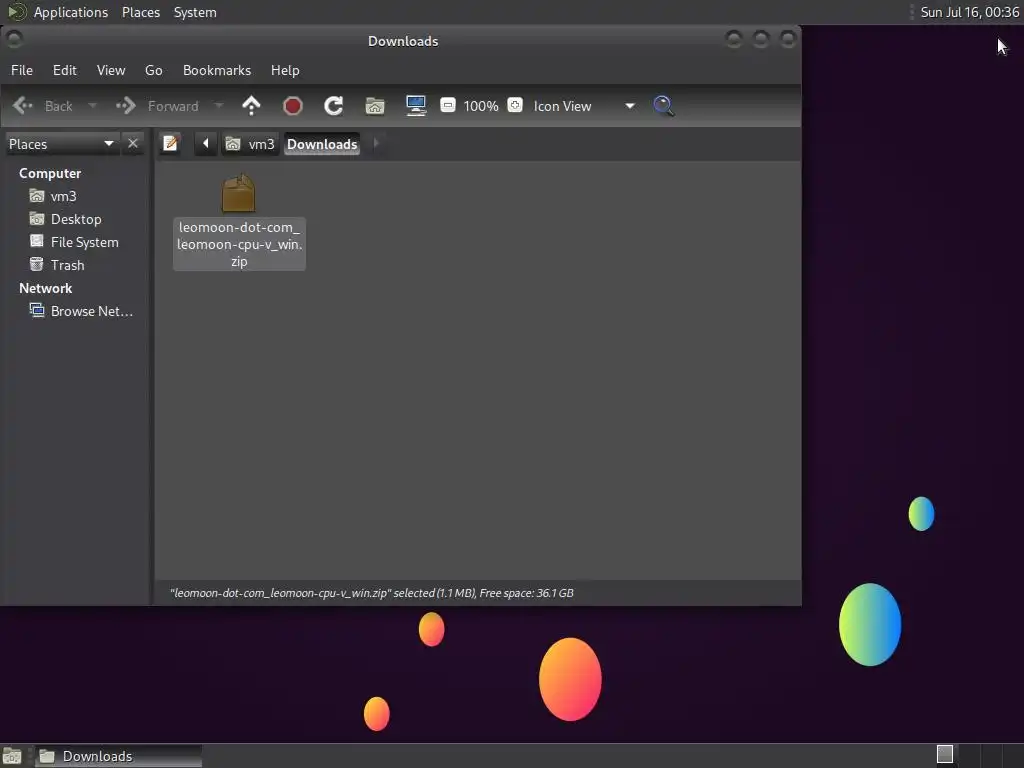Open Places menu in top panel
Viewport: 1024px width, 768px height.
click(141, 12)
